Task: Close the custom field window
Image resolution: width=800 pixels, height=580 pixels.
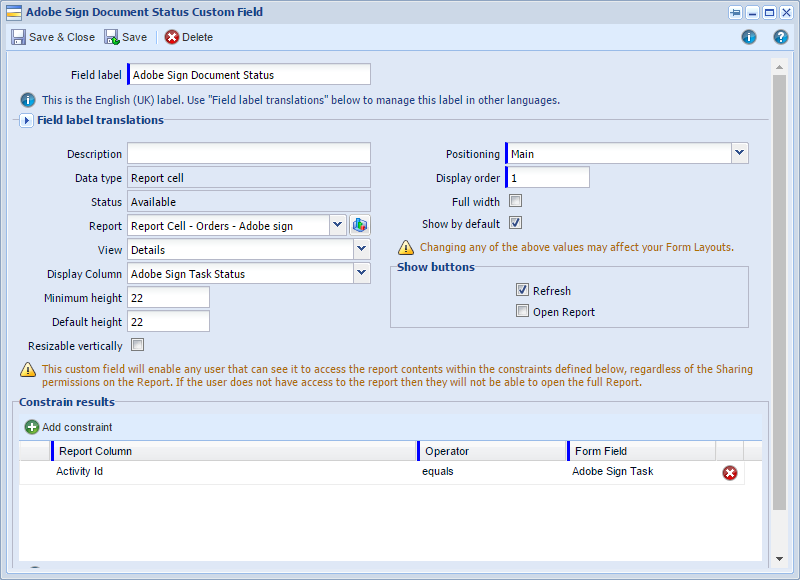Action: [786, 12]
